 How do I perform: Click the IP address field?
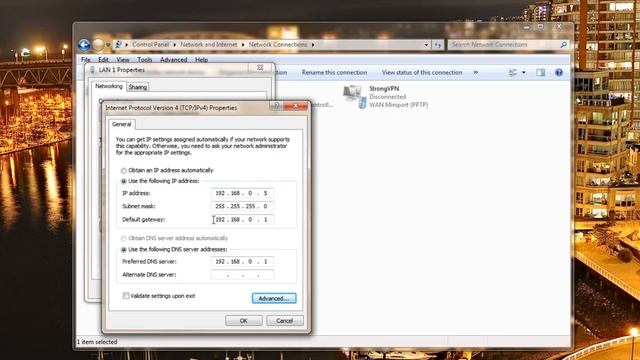[242, 193]
